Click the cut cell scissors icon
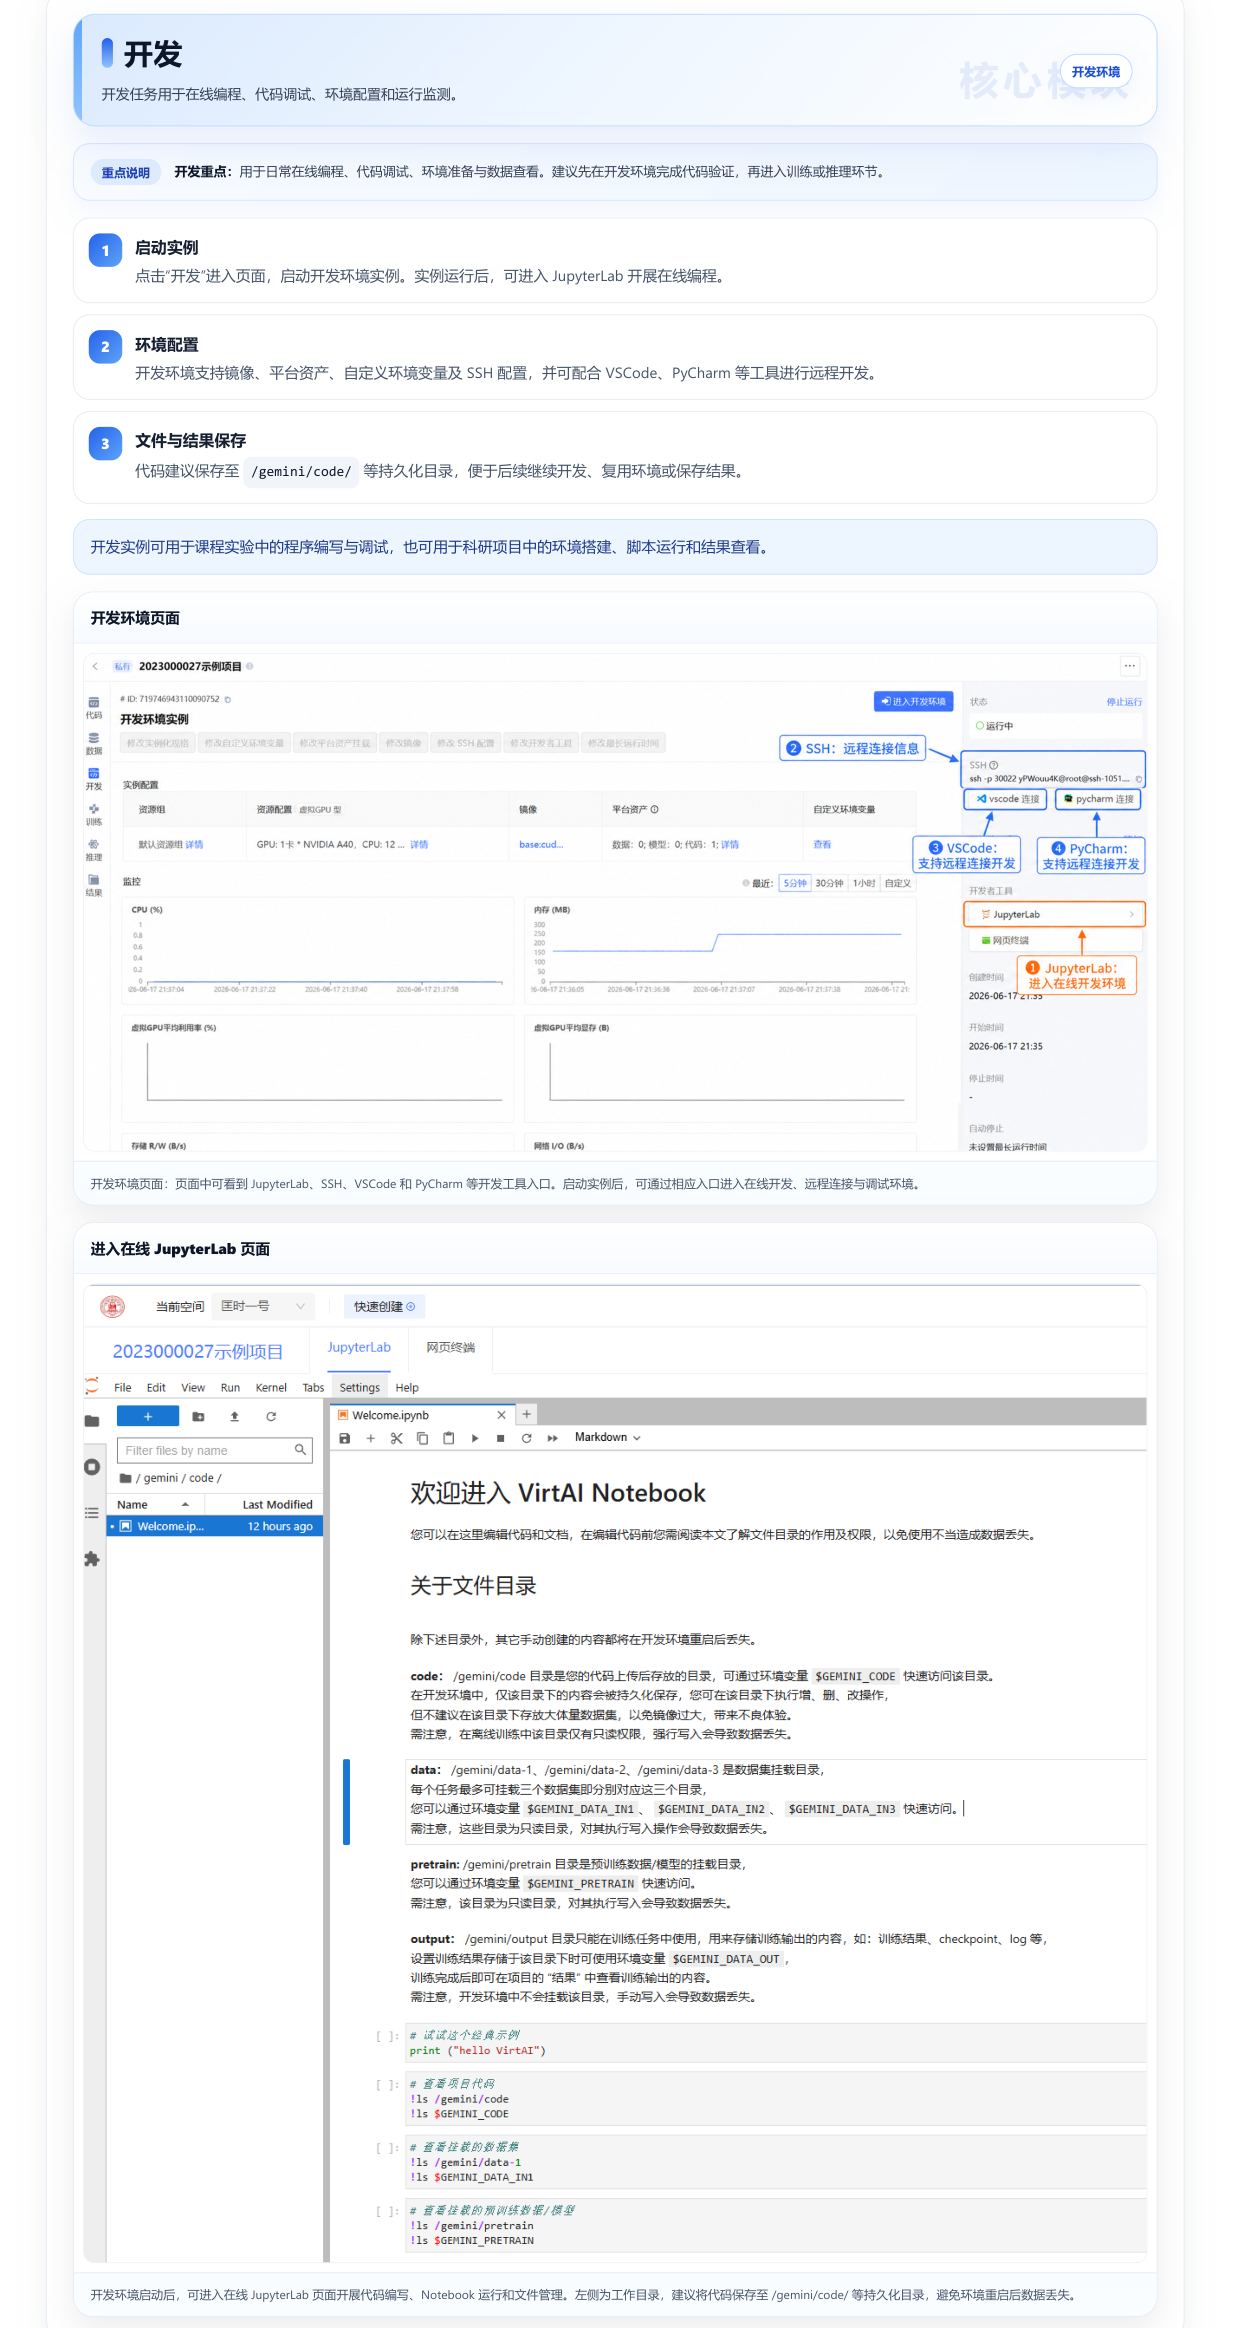This screenshot has width=1235, height=2328. 397,1438
